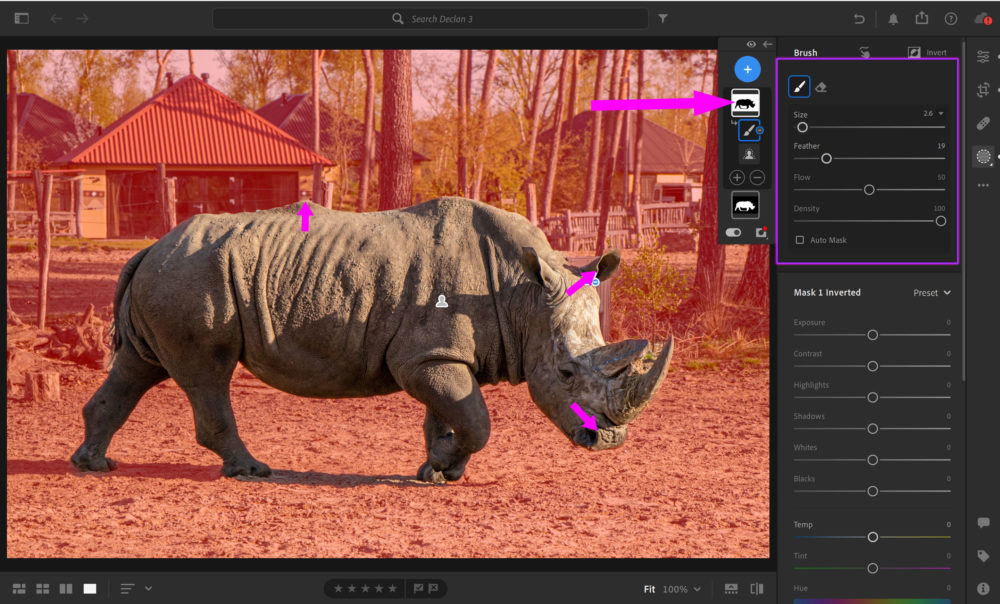The height and width of the screenshot is (604, 1000).
Task: Adjust the Feather slider handle
Action: click(x=826, y=158)
